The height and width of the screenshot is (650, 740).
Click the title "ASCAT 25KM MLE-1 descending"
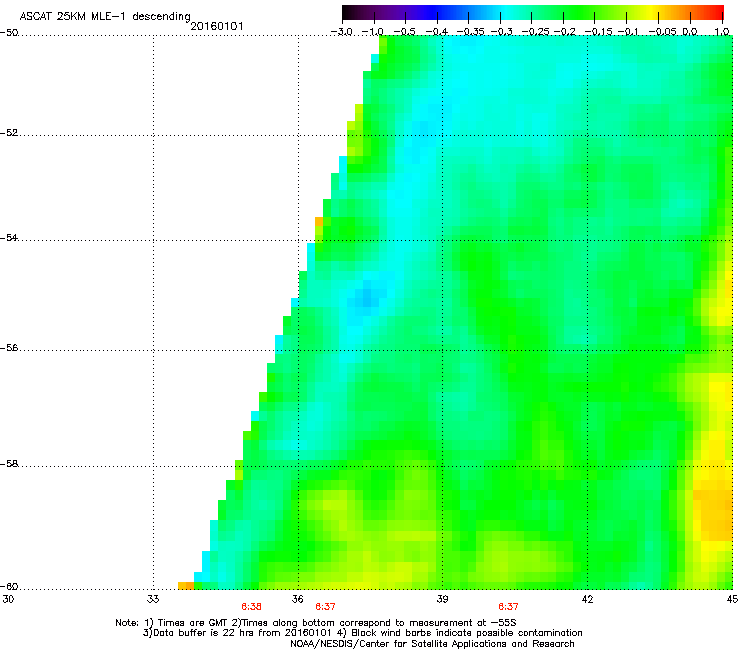[x=105, y=16]
